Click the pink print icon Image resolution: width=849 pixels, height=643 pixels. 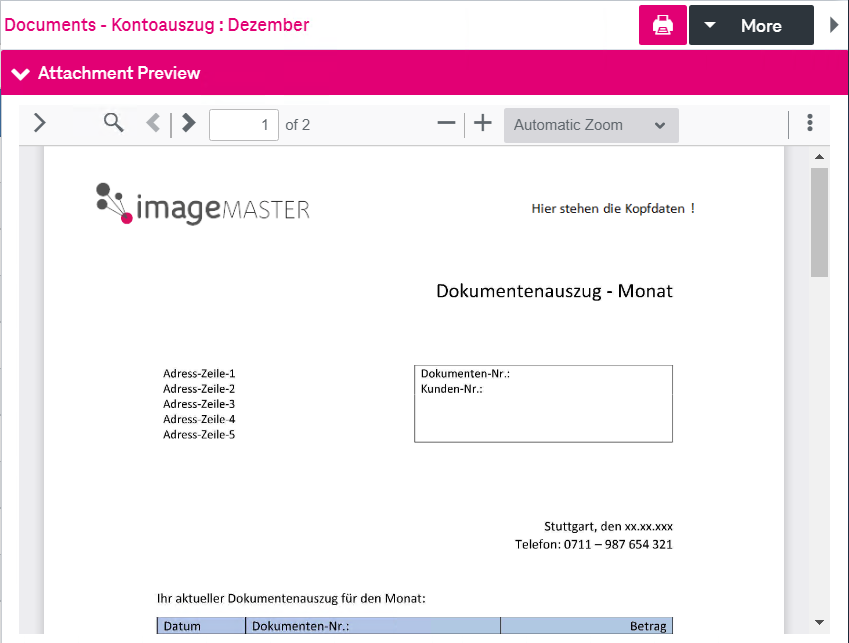(662, 24)
